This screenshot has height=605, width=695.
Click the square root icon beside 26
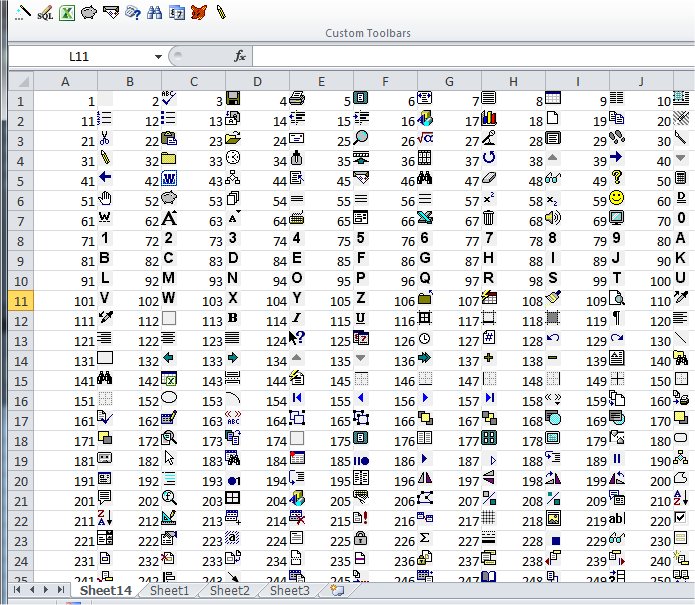click(x=425, y=138)
